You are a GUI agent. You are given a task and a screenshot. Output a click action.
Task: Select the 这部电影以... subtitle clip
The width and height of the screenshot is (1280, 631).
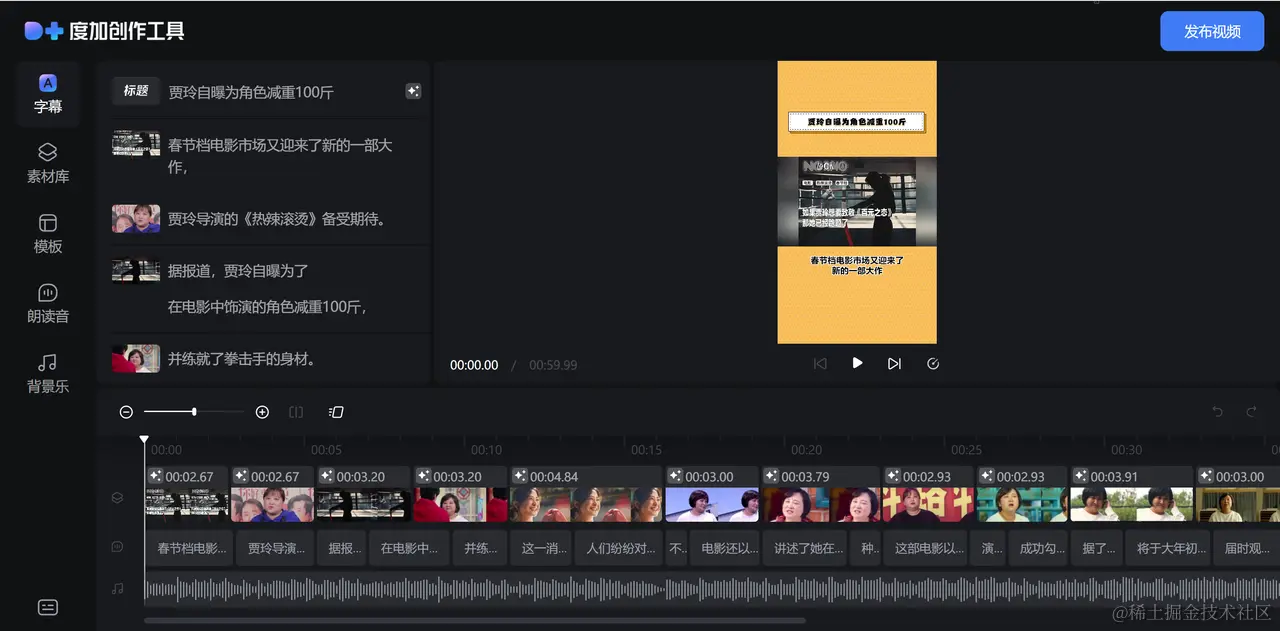pos(926,548)
